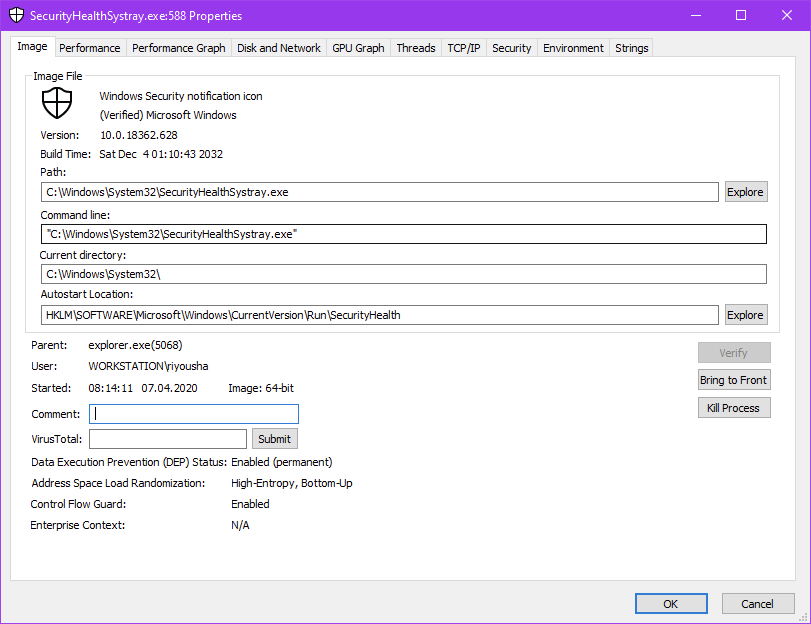Click the Started time 08:14:11 07.04.2020
811x624 pixels.
pos(143,388)
